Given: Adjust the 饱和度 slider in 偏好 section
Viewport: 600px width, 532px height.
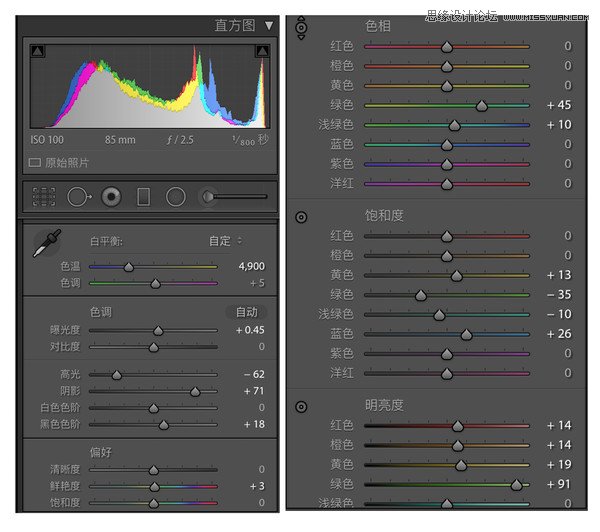Looking at the screenshot, I should click(153, 503).
